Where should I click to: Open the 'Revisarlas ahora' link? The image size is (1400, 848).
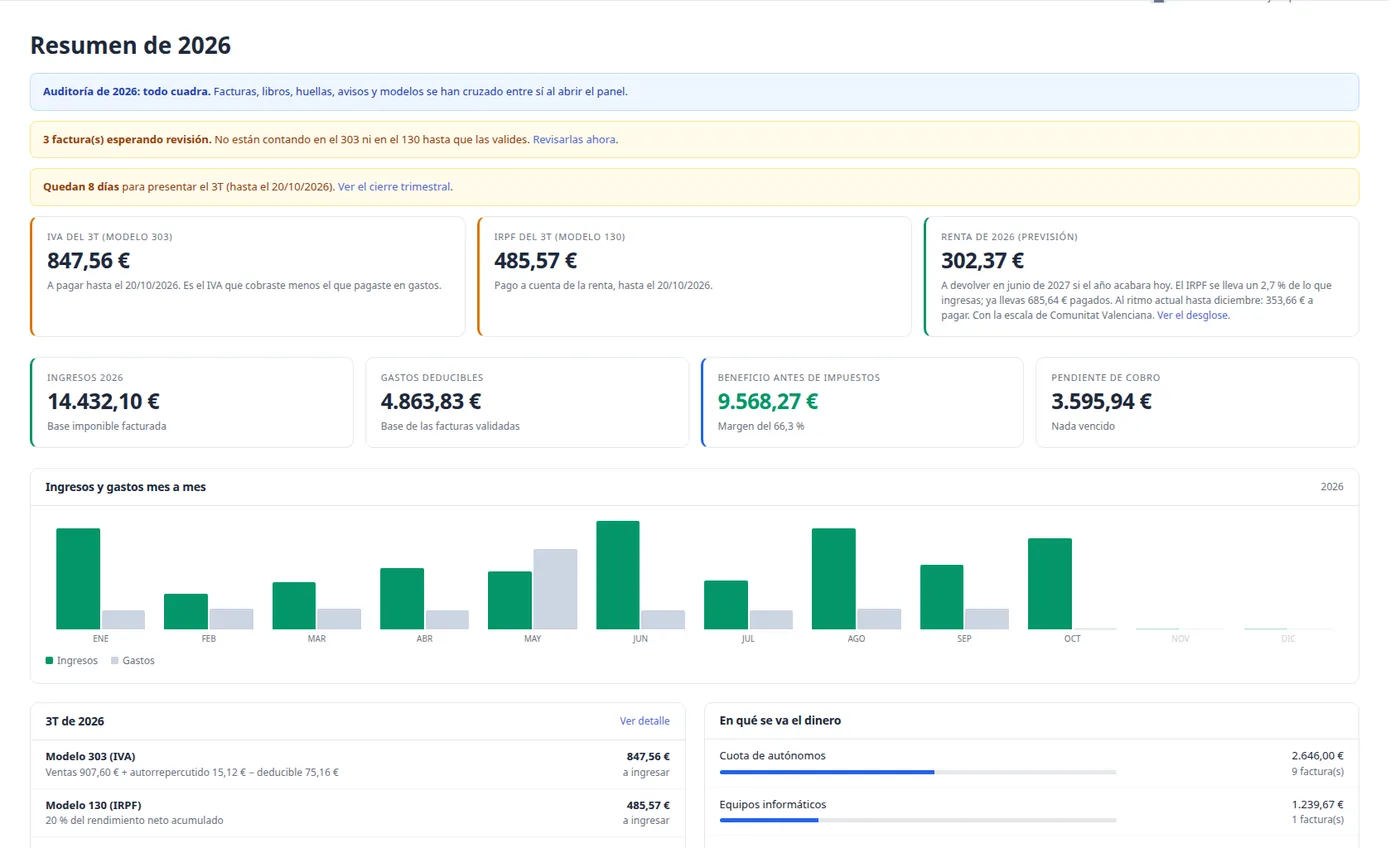tap(574, 139)
